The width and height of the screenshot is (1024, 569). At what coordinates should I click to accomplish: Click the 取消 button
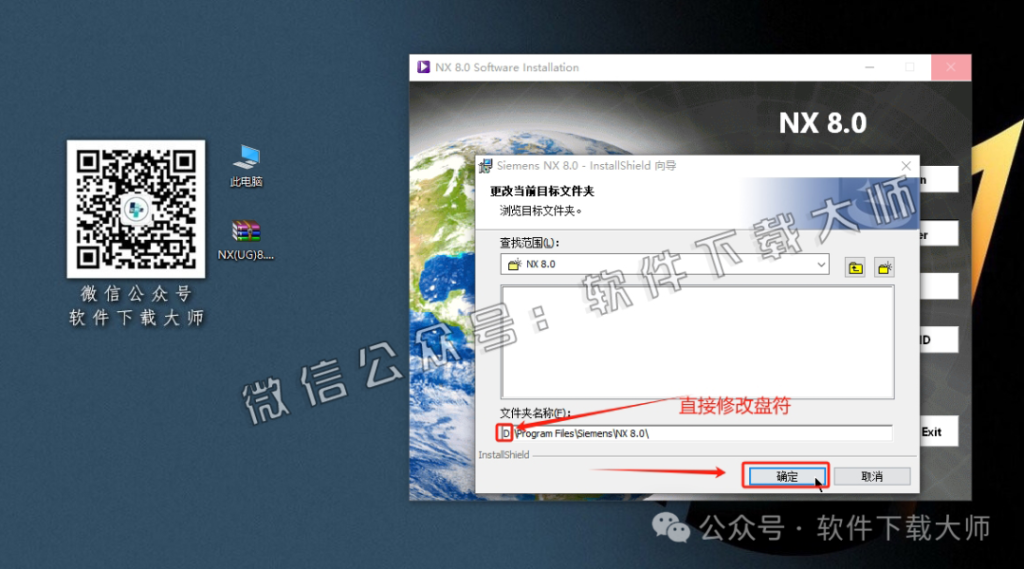click(872, 476)
